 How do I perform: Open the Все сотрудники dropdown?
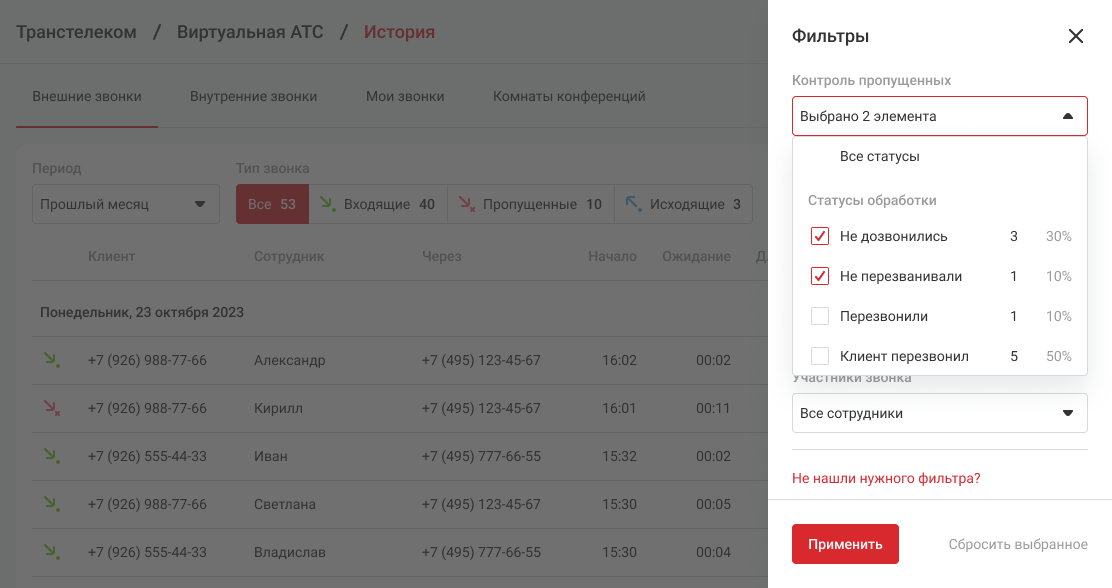pos(939,413)
